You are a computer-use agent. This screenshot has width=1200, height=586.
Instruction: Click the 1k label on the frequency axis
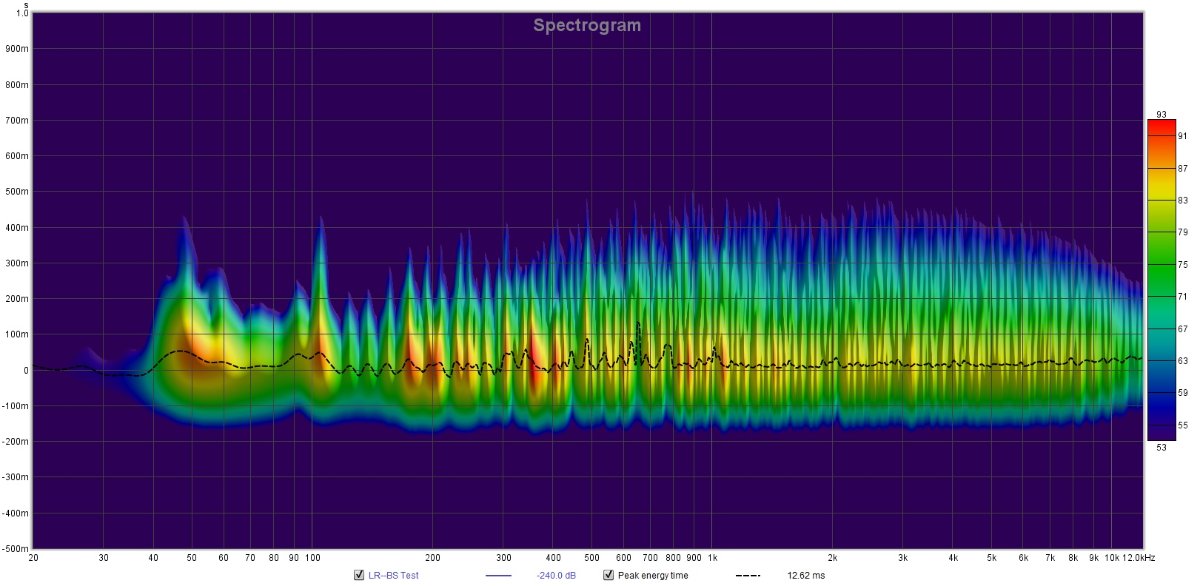(x=712, y=557)
